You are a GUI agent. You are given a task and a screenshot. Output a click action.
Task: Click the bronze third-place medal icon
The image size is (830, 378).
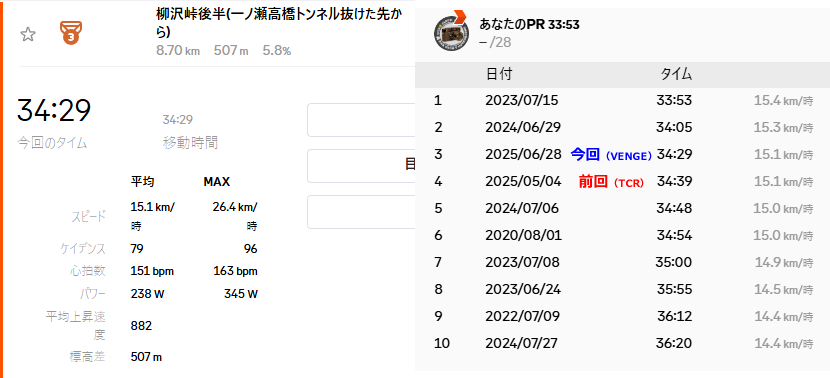pyautogui.click(x=70, y=33)
